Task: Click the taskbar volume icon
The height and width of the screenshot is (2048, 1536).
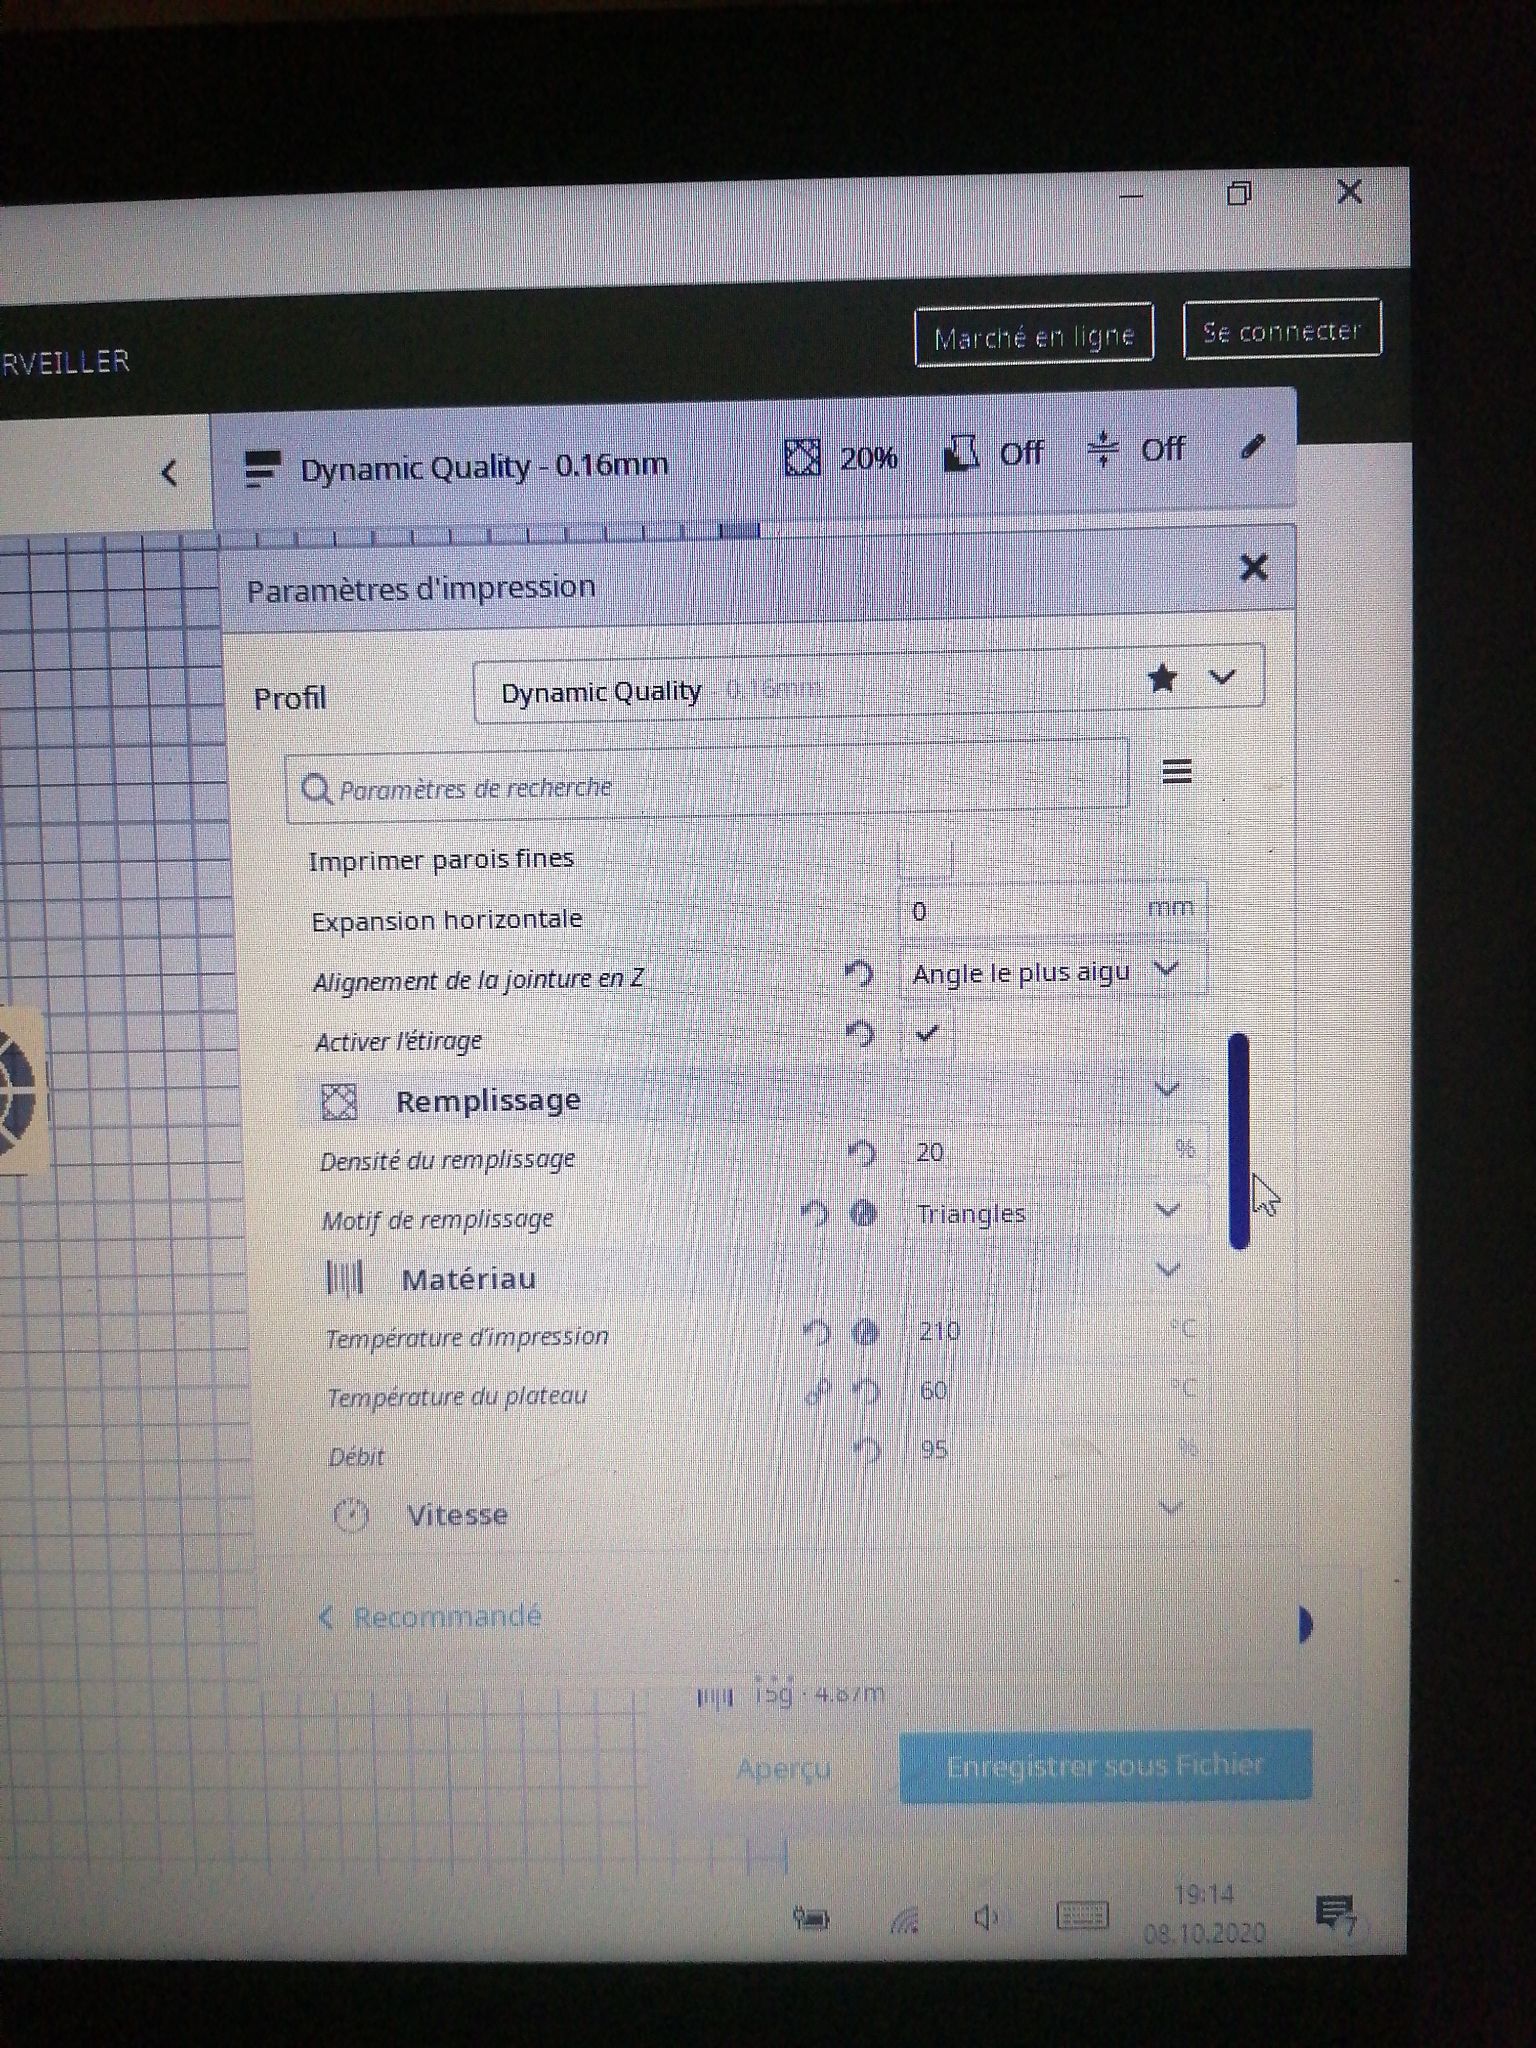Action: click(986, 1917)
